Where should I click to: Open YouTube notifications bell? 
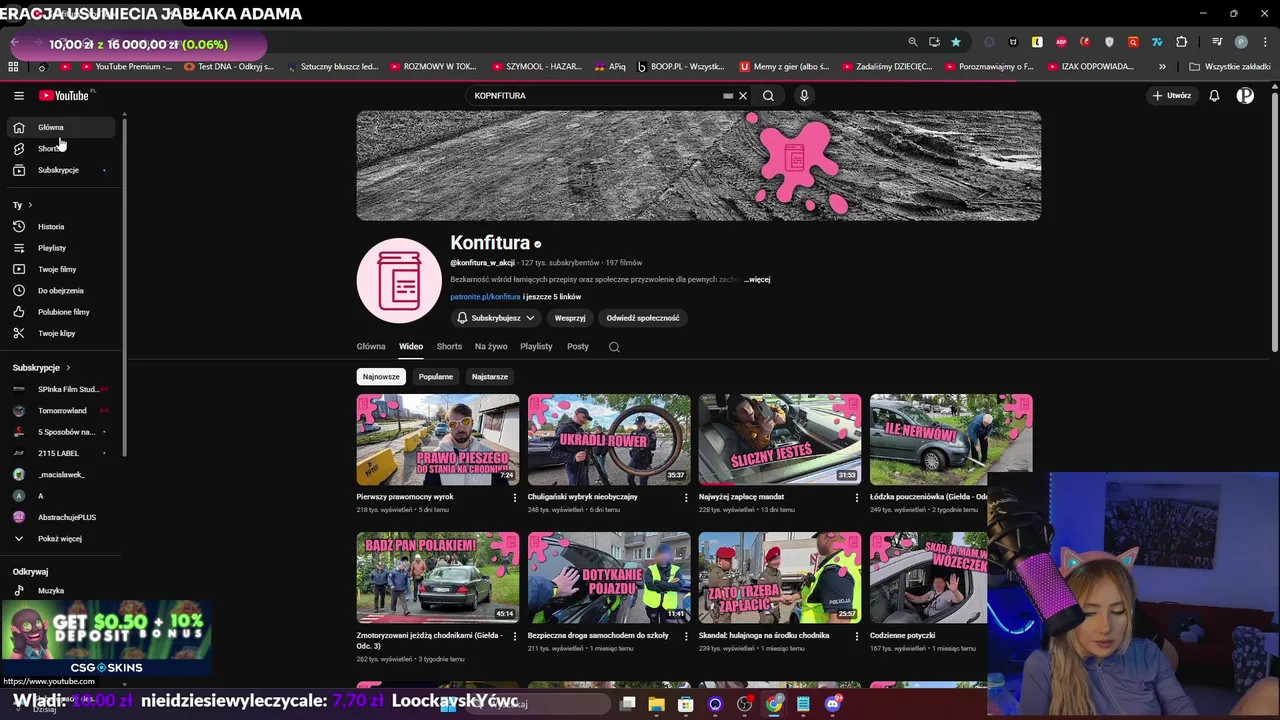1214,96
